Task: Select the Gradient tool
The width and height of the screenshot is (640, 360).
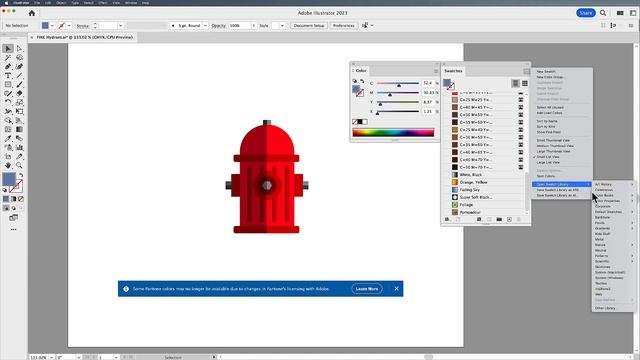Action: click(x=19, y=129)
